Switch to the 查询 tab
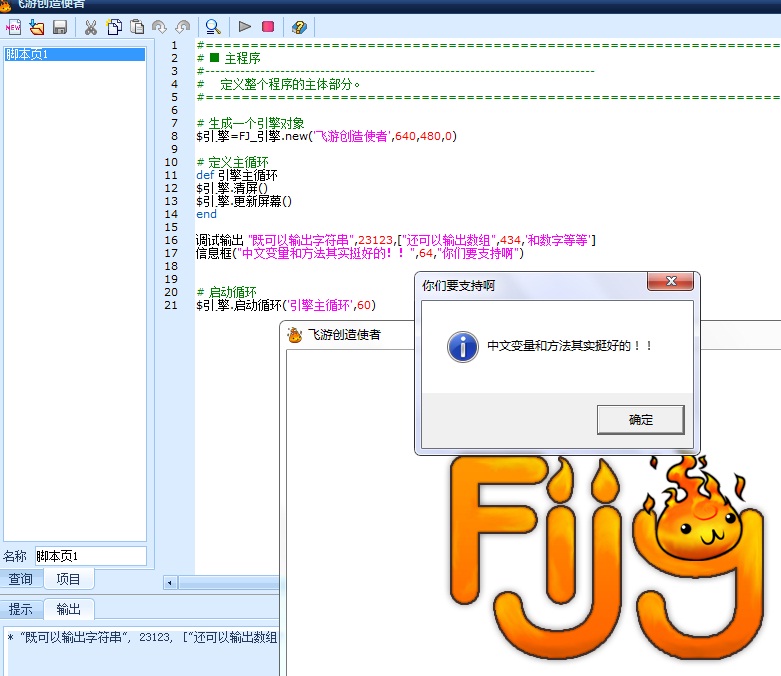Viewport: 781px width, 676px height. click(x=21, y=579)
